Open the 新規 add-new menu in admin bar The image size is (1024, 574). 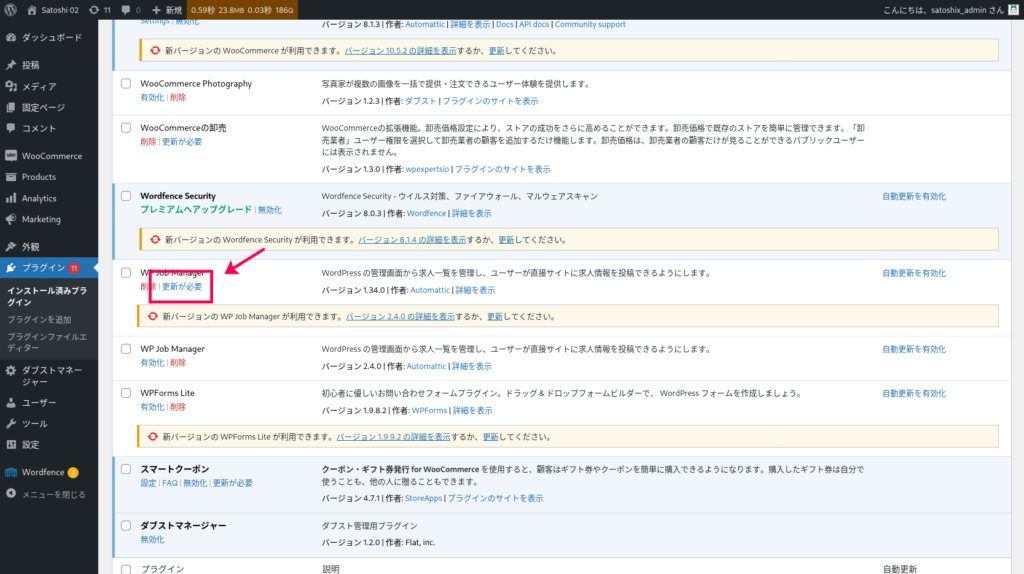coord(170,9)
